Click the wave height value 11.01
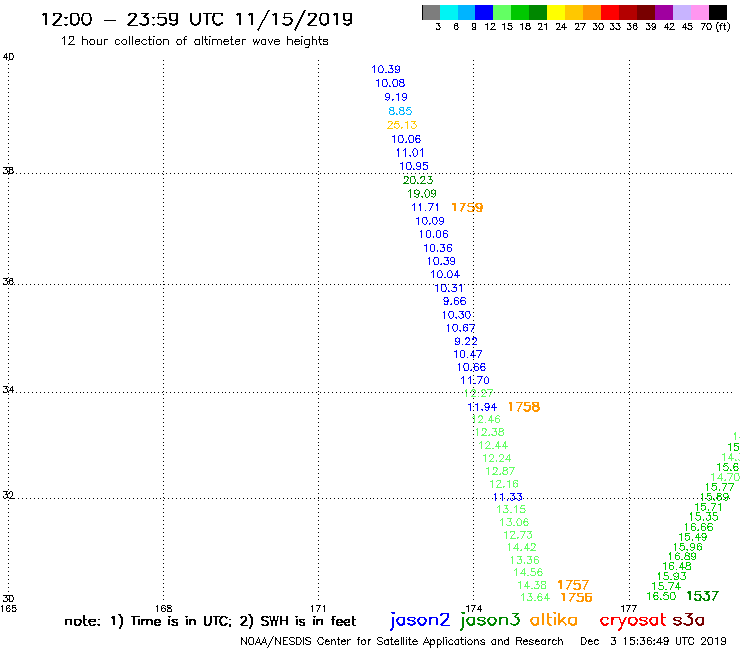 tap(410, 153)
